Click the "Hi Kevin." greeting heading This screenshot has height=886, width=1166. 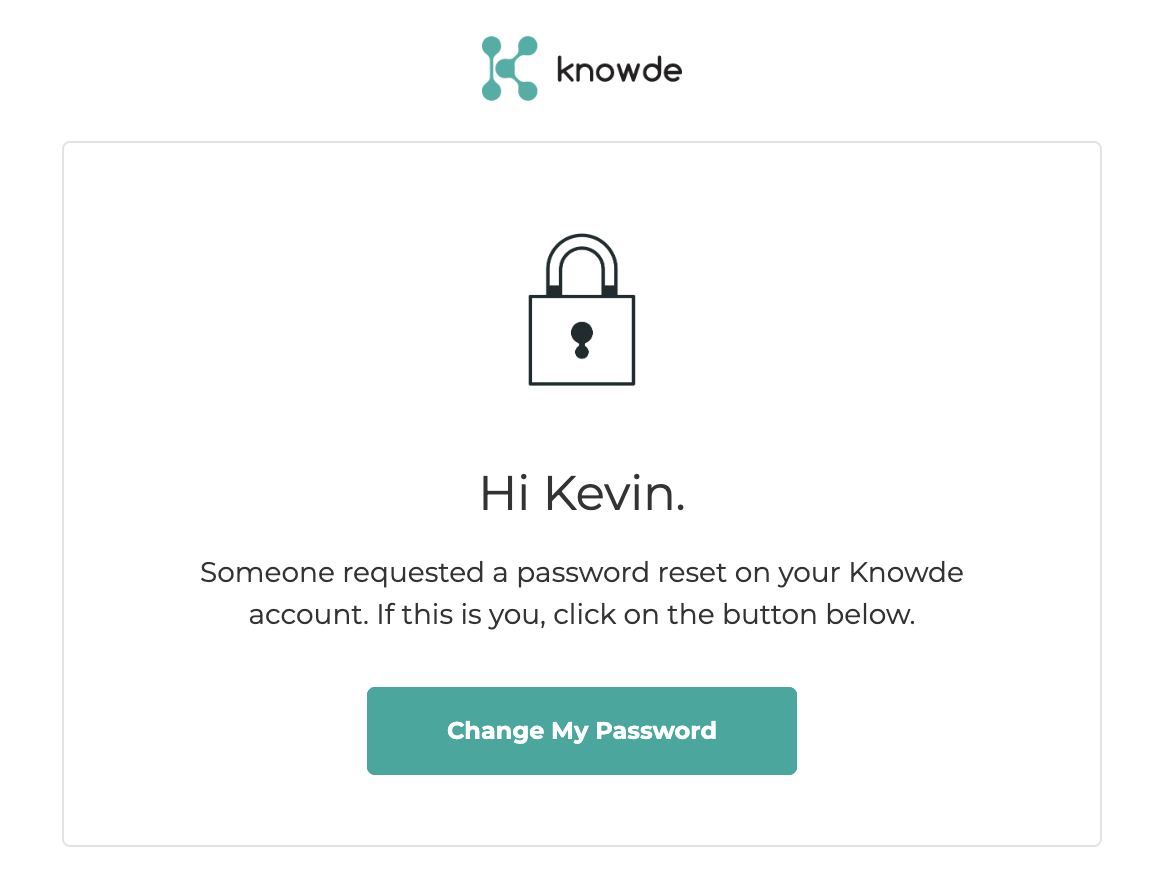click(582, 493)
